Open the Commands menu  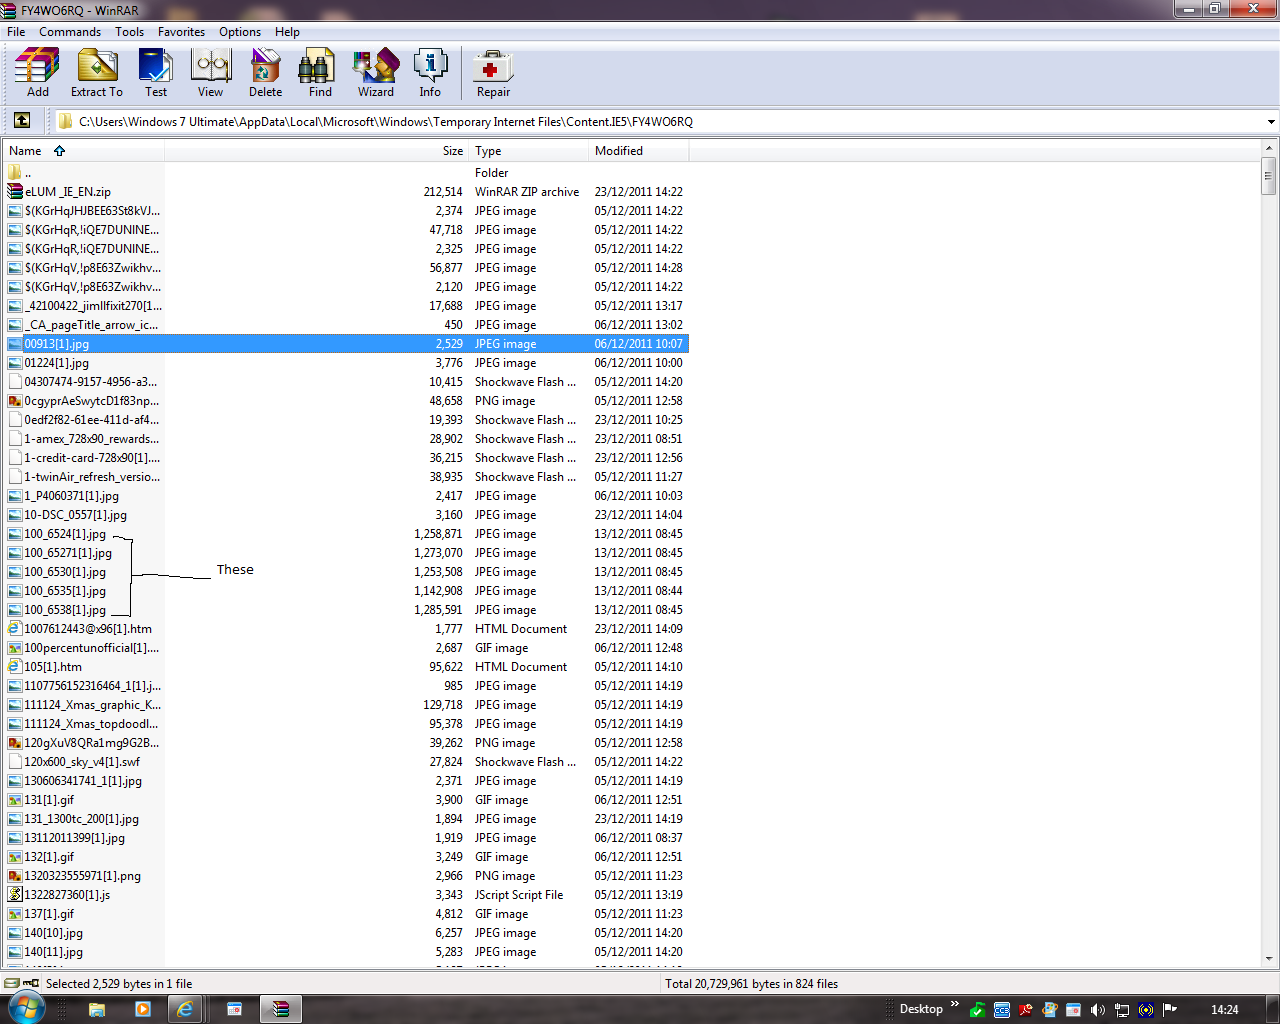point(70,32)
